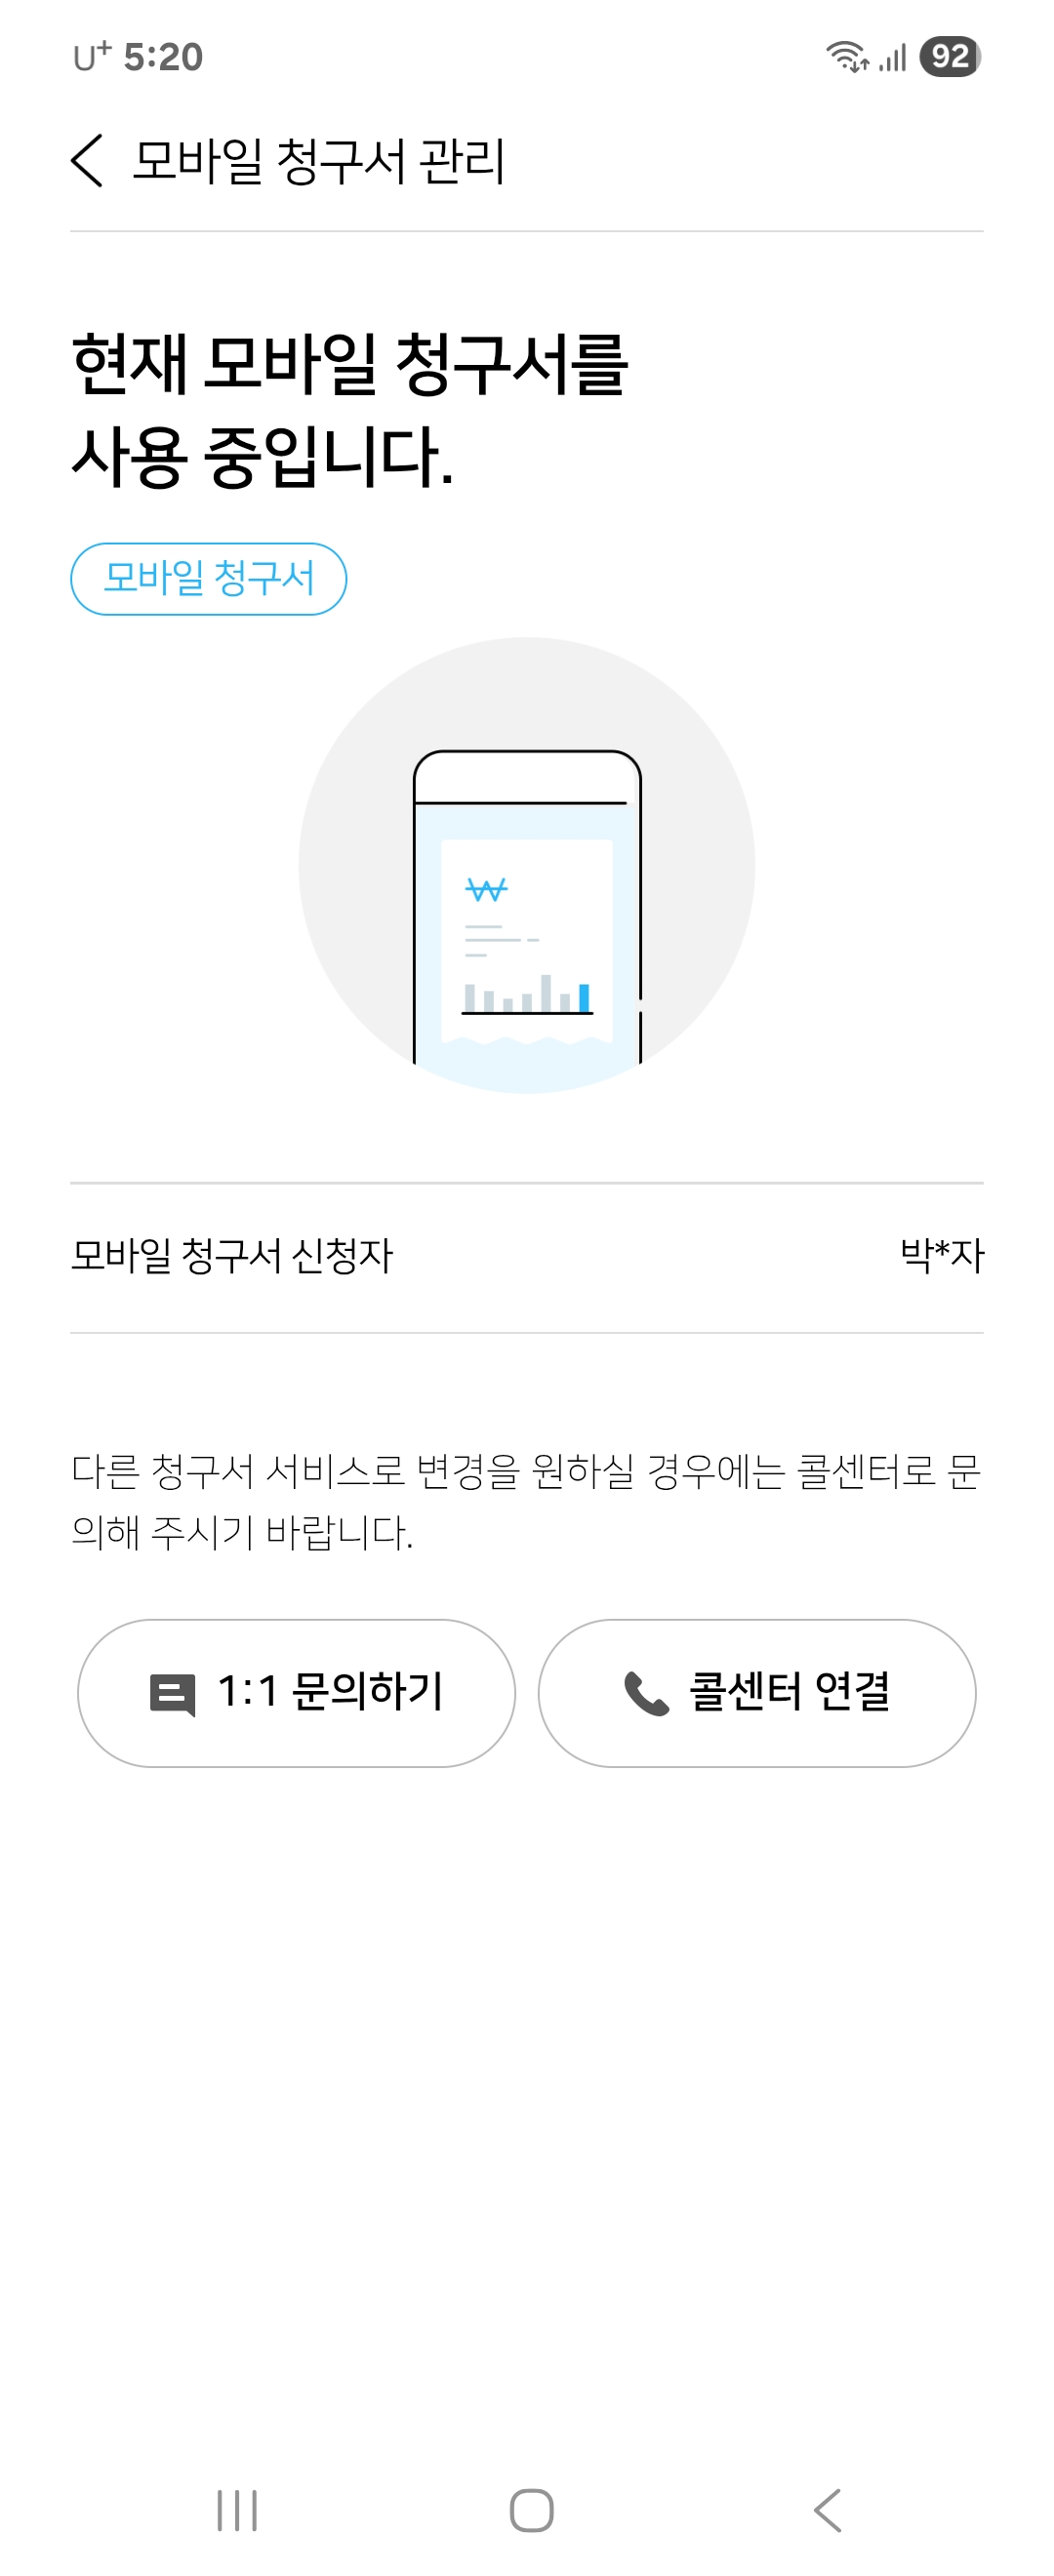The height and width of the screenshot is (2576, 1054).
Task: Tap the 모바일 청구서 관리 page title
Action: (319, 161)
